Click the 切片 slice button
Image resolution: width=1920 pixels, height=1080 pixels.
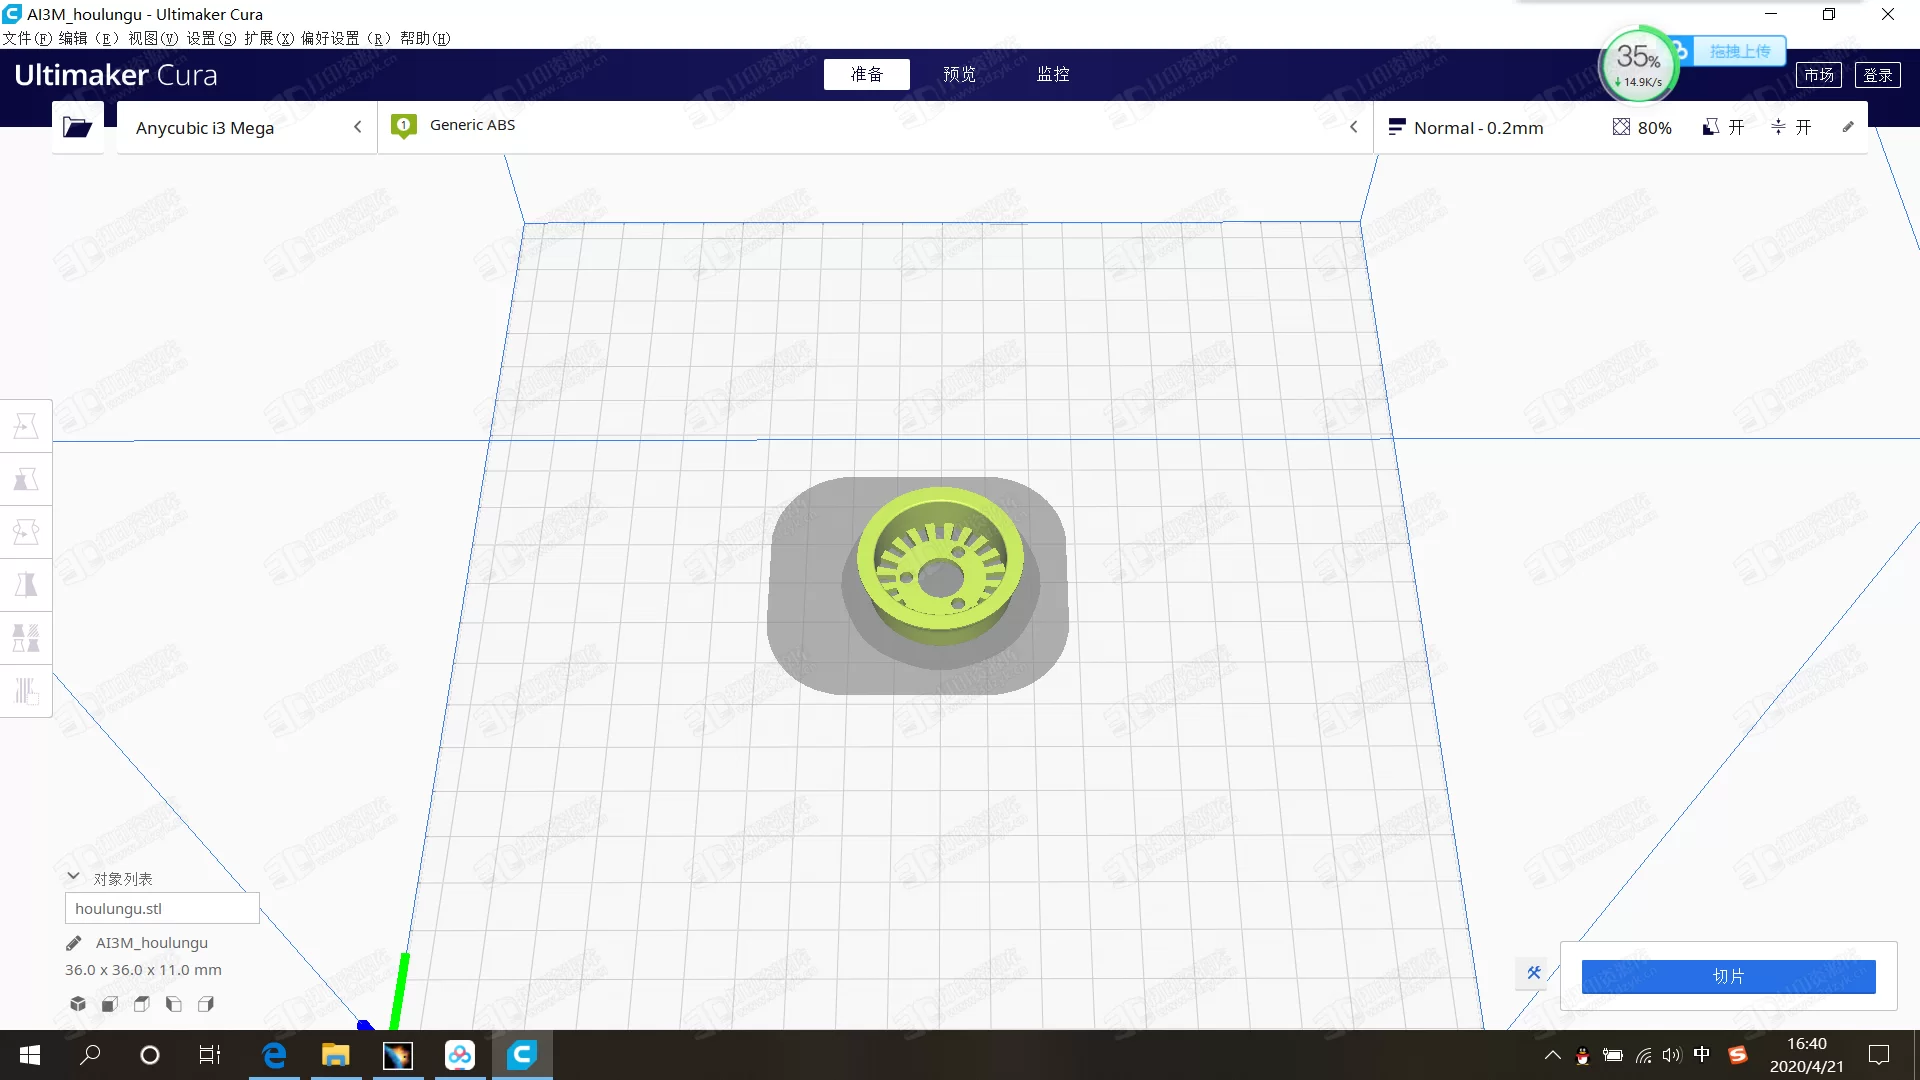(x=1727, y=976)
